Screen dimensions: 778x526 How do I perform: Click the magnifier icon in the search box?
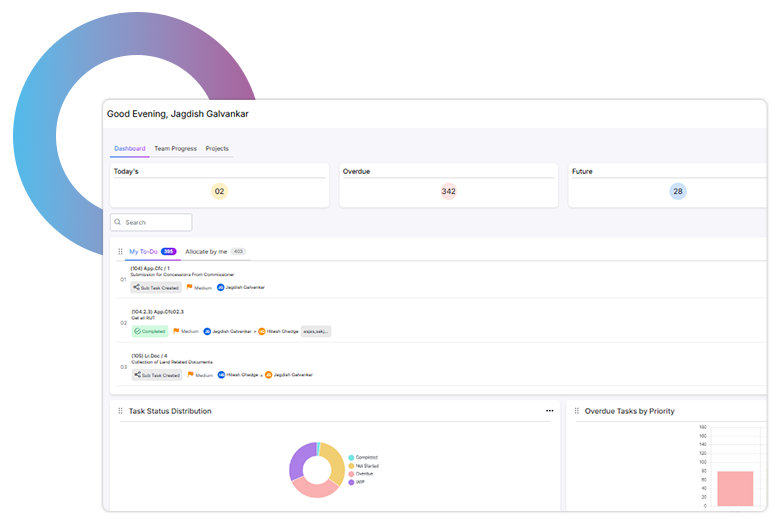[x=119, y=222]
